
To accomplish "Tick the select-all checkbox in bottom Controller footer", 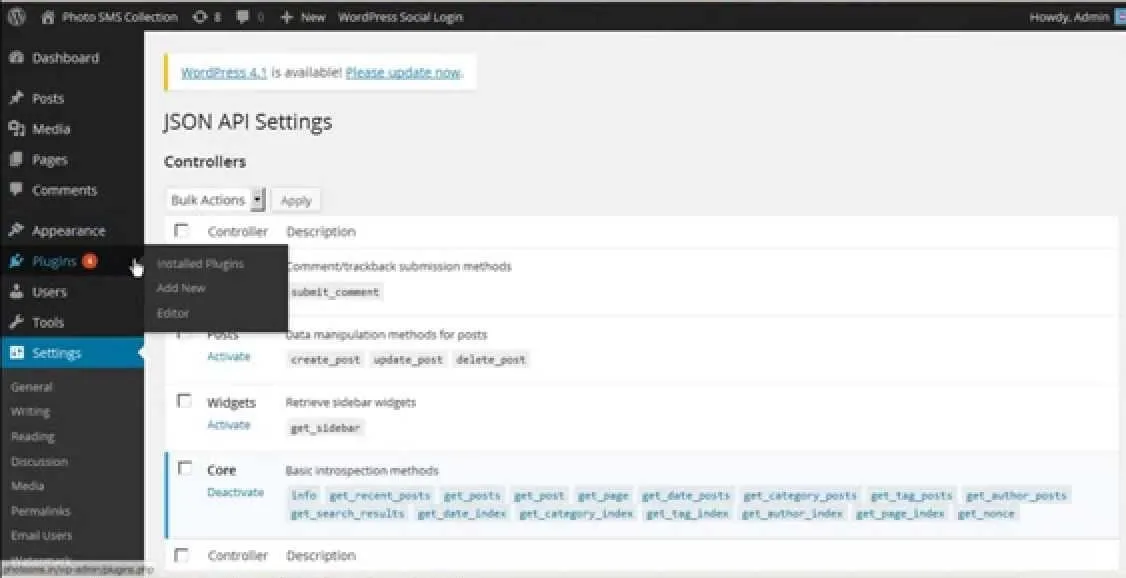I will (x=182, y=555).
